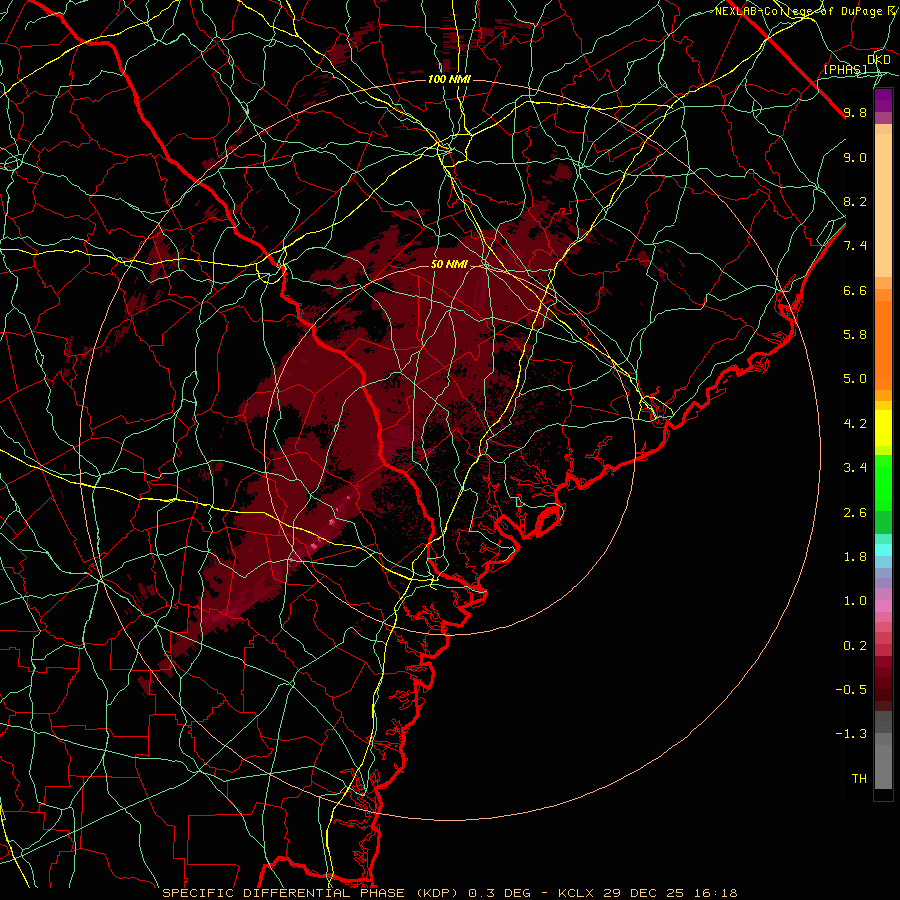This screenshot has width=900, height=900.
Task: Click the 9.8 scale value
Action: (x=855, y=112)
